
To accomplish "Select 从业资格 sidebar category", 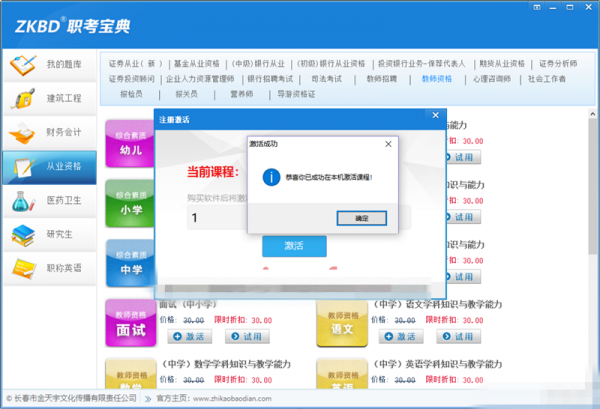I will 50,166.
